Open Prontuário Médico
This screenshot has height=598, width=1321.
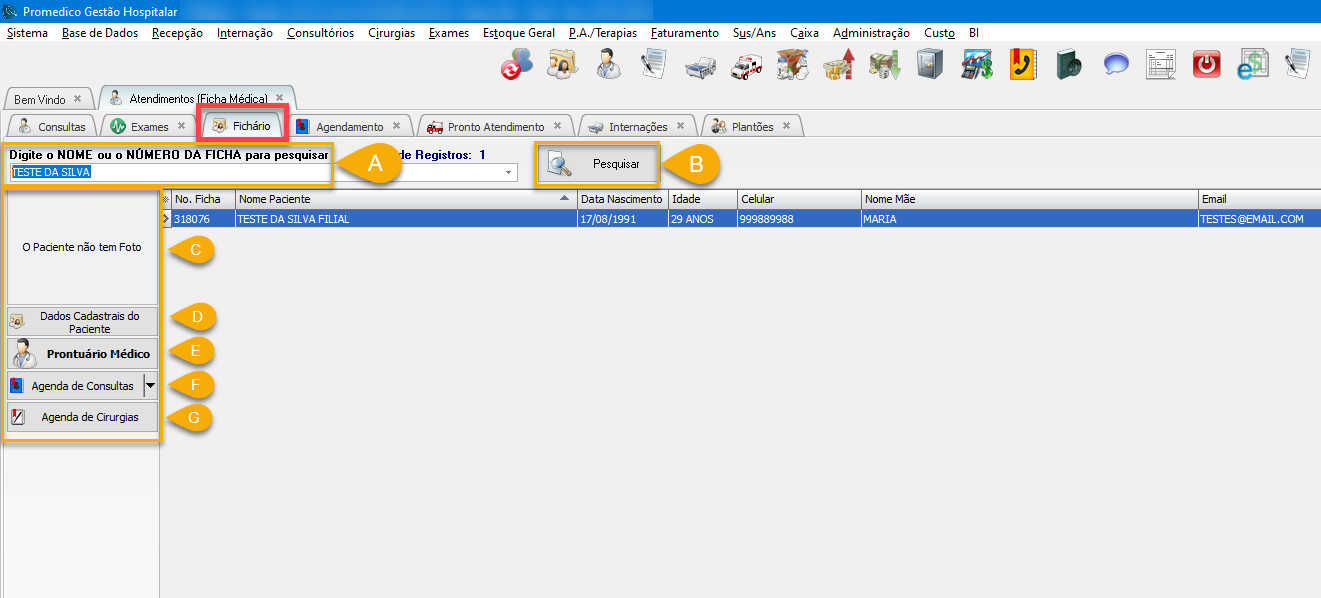(83, 353)
